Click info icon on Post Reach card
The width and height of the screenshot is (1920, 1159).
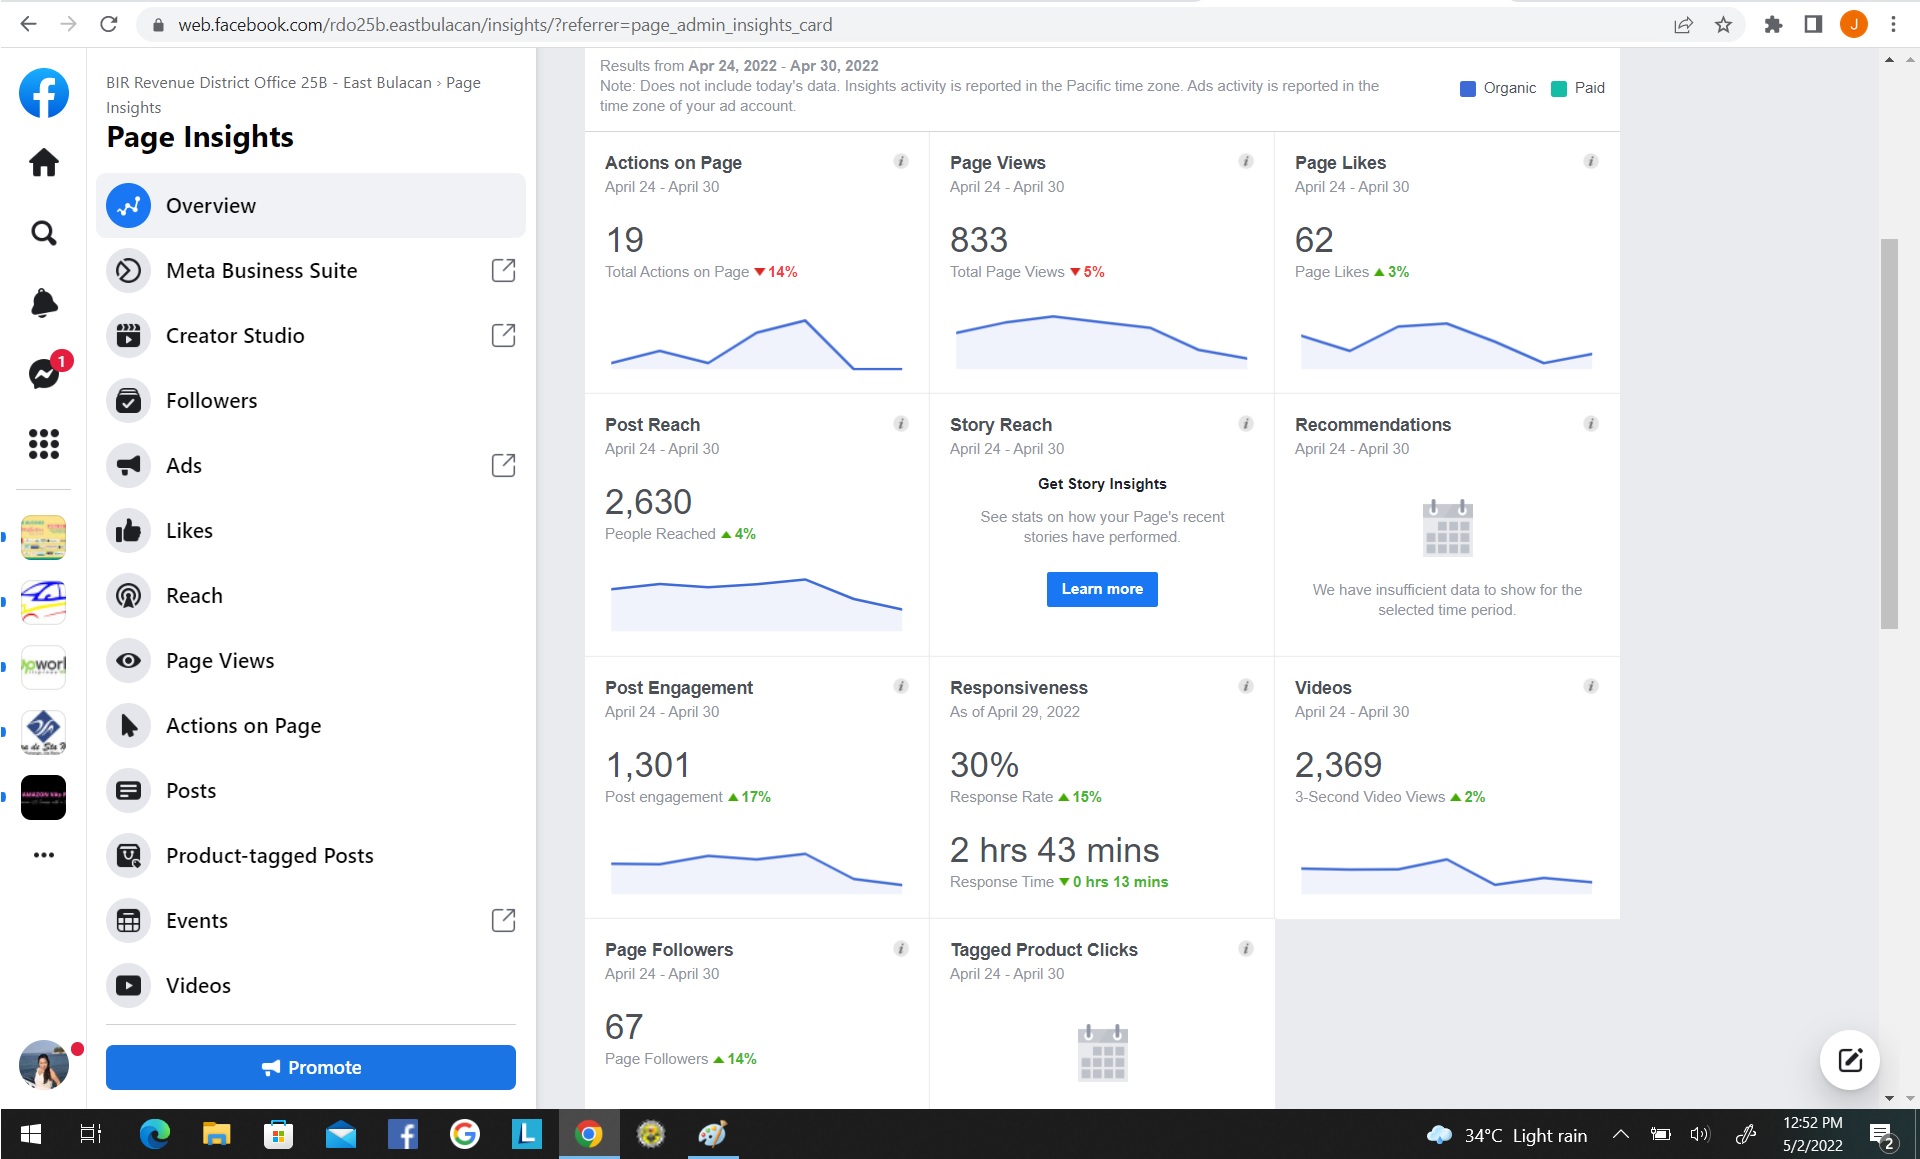pyautogui.click(x=900, y=424)
